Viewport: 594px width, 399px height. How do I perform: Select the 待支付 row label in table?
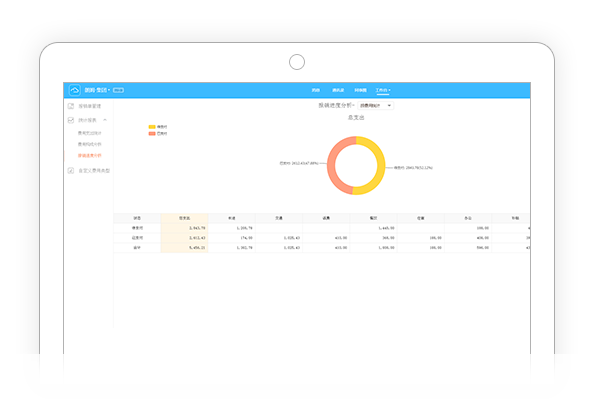tap(137, 228)
